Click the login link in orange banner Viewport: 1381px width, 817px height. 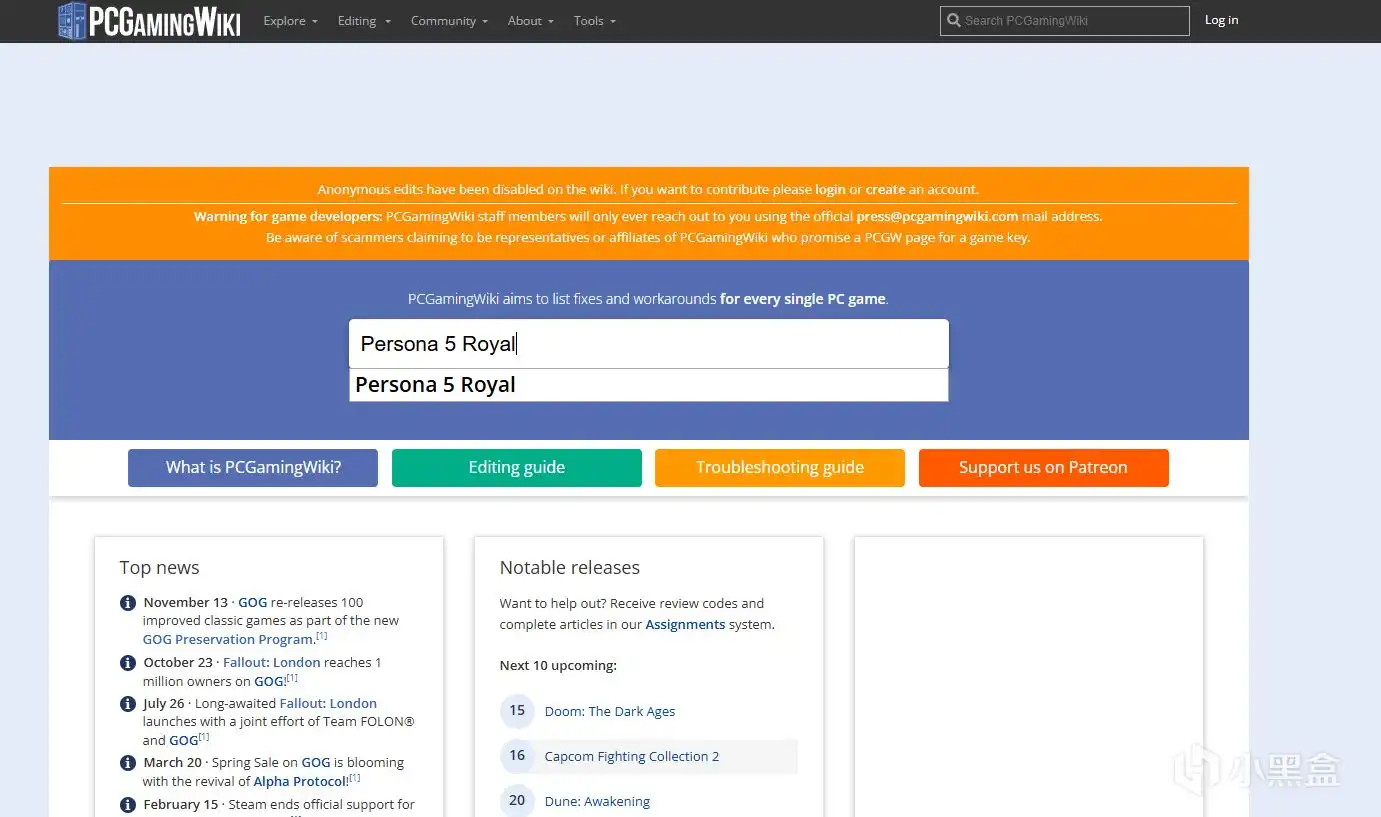830,189
